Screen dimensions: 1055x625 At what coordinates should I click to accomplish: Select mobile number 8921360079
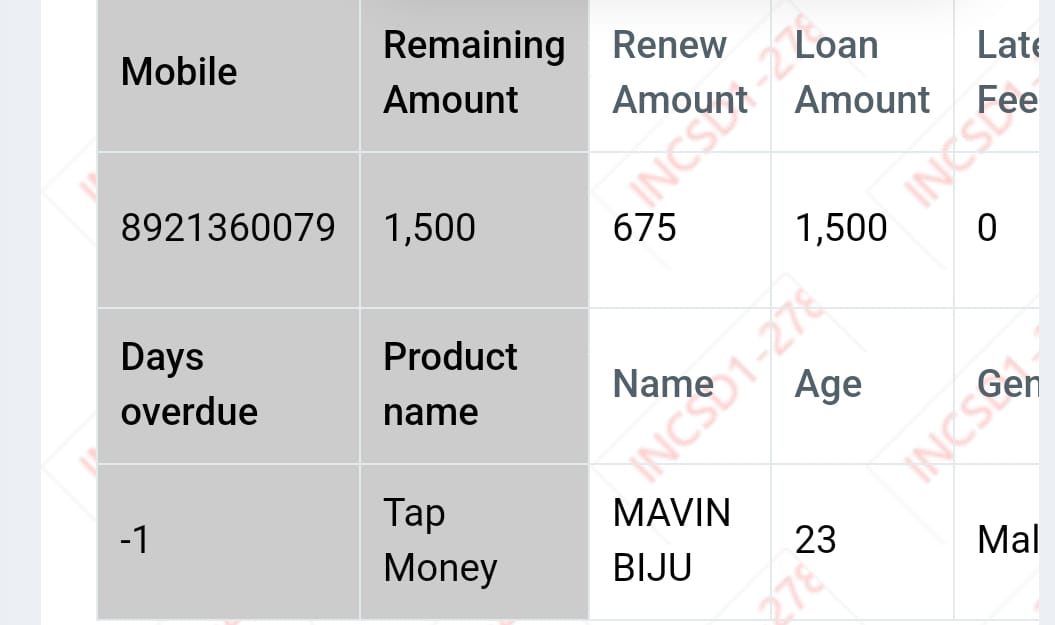(x=228, y=228)
